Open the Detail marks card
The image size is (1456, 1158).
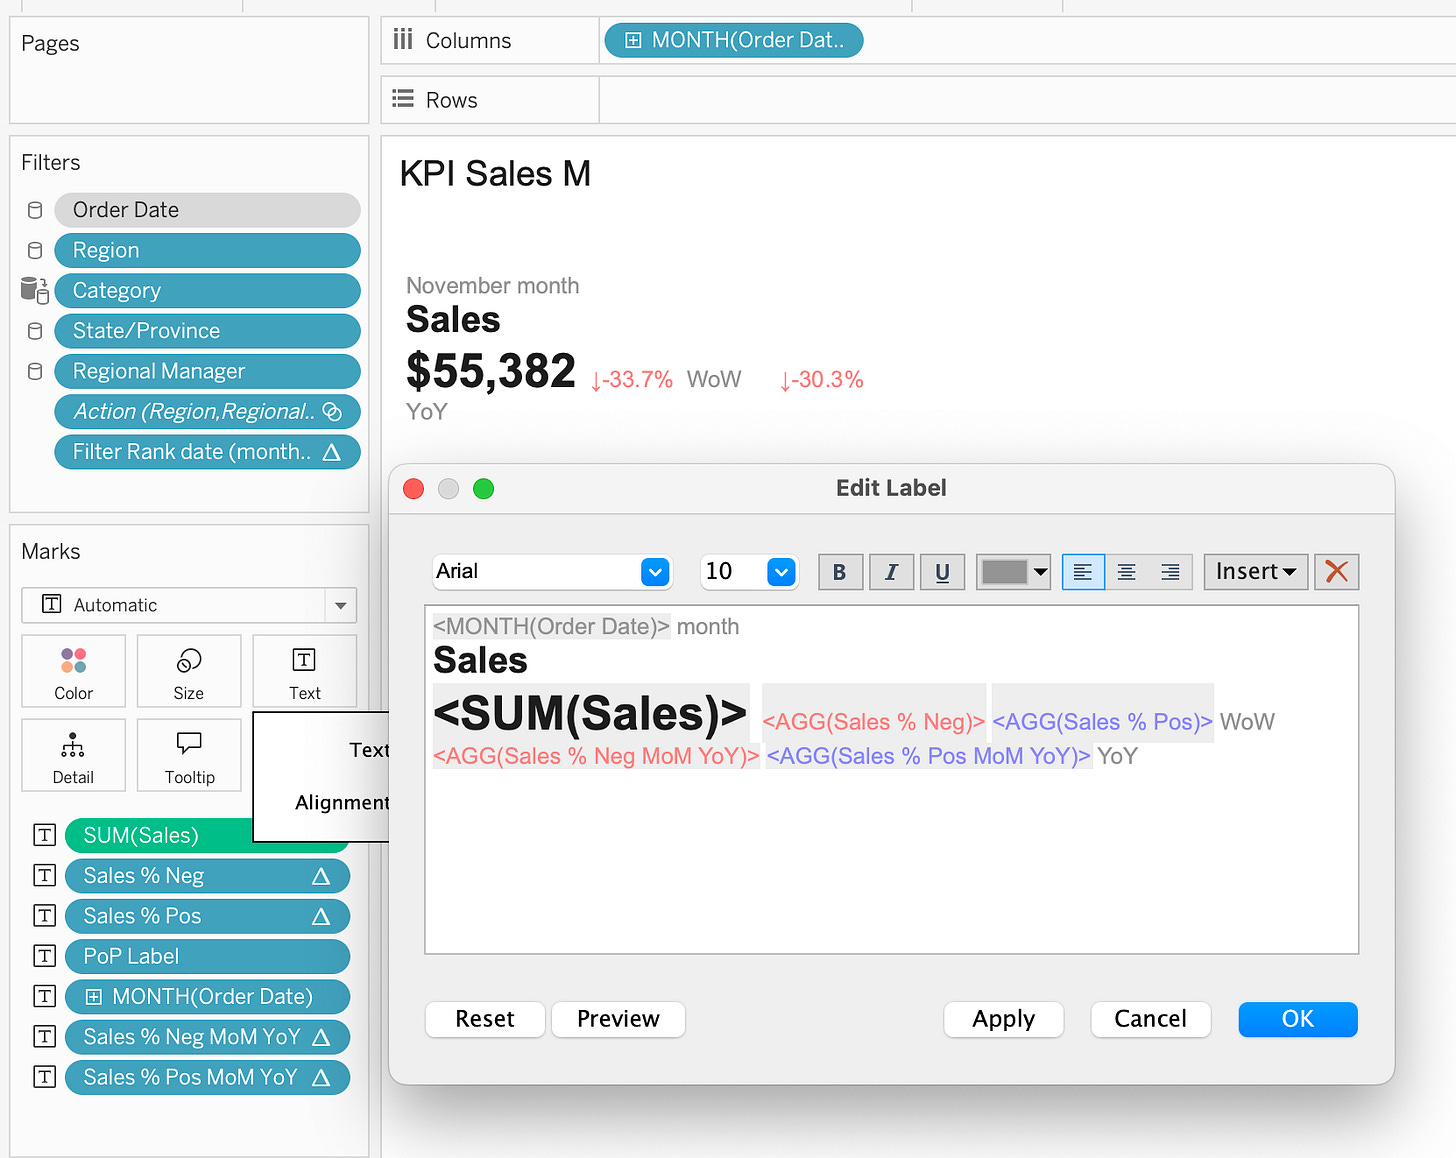pos(73,755)
